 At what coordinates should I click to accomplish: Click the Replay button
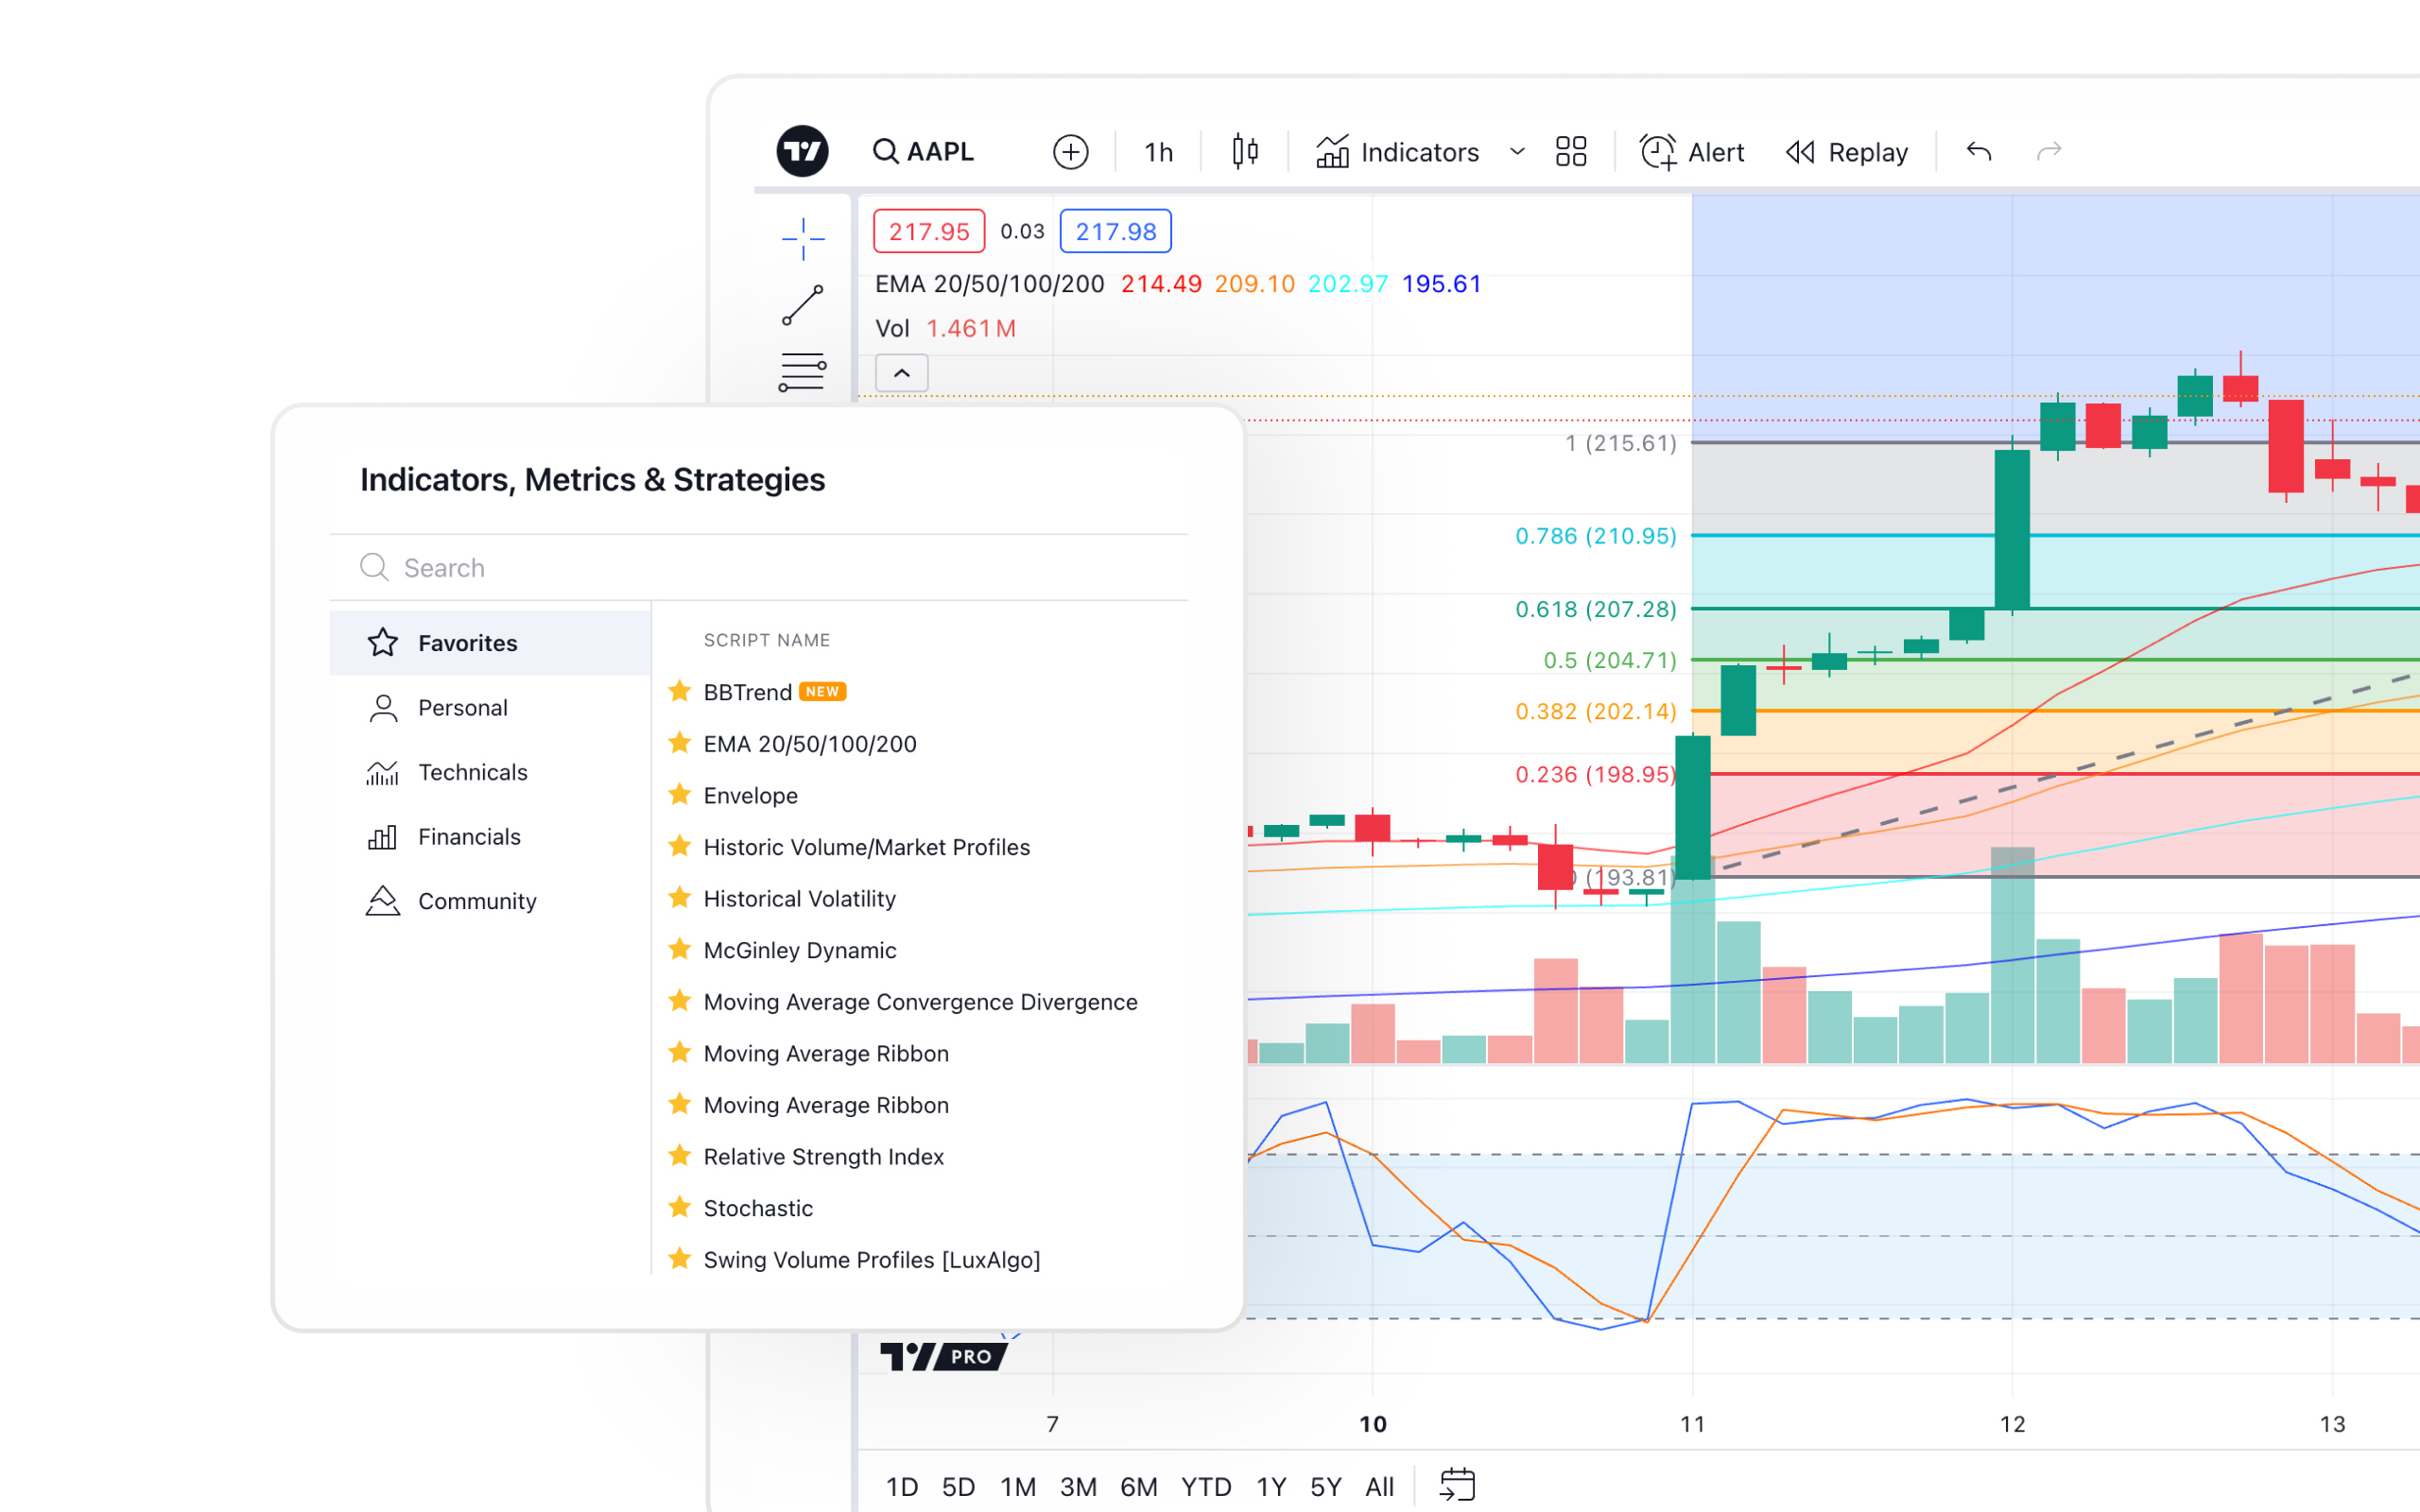[1847, 152]
